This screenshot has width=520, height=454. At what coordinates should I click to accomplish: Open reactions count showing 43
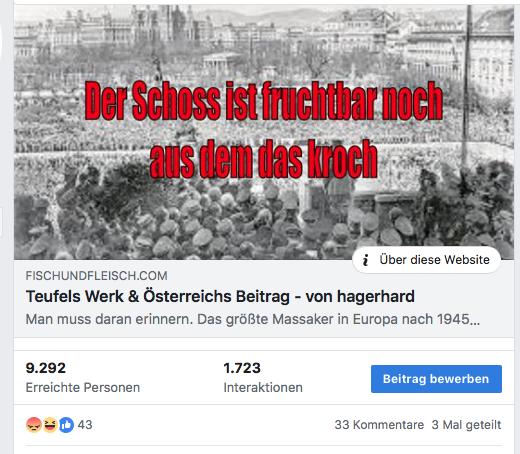(85, 425)
